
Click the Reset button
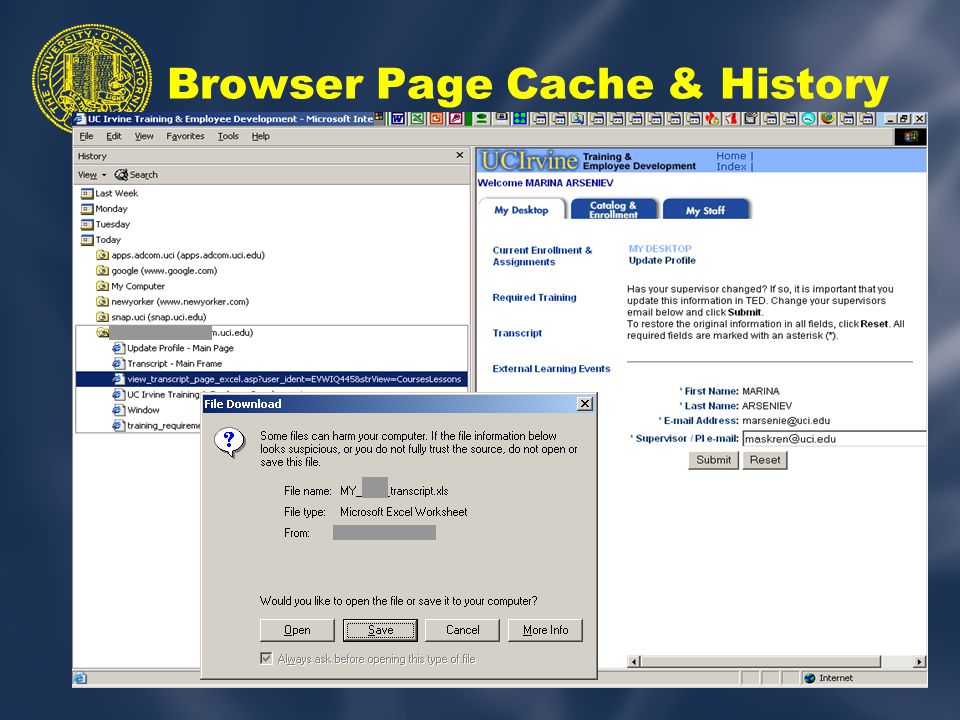click(x=765, y=460)
